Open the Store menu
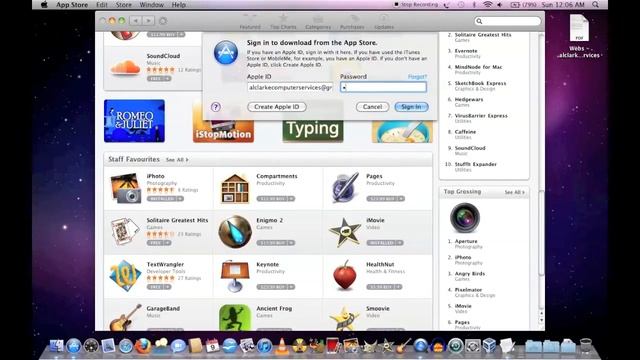Image resolution: width=640 pixels, height=360 pixels. (x=124, y=5)
